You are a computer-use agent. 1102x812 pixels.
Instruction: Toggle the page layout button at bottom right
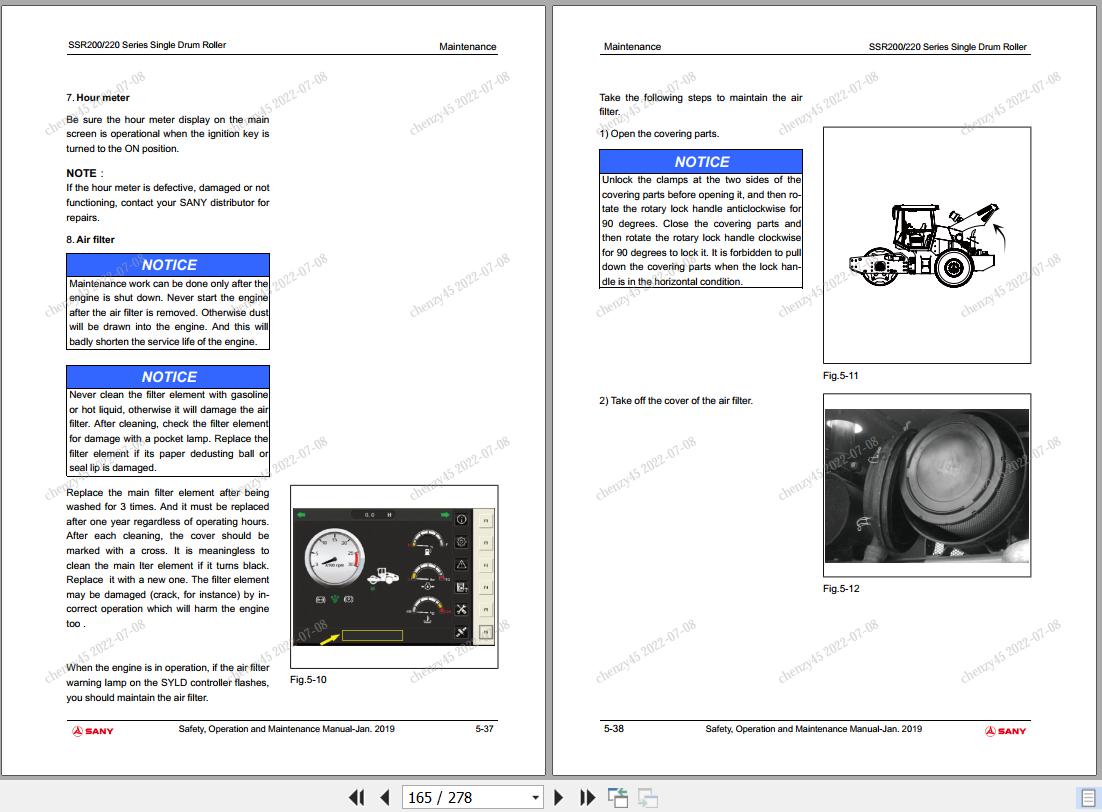click(1087, 797)
